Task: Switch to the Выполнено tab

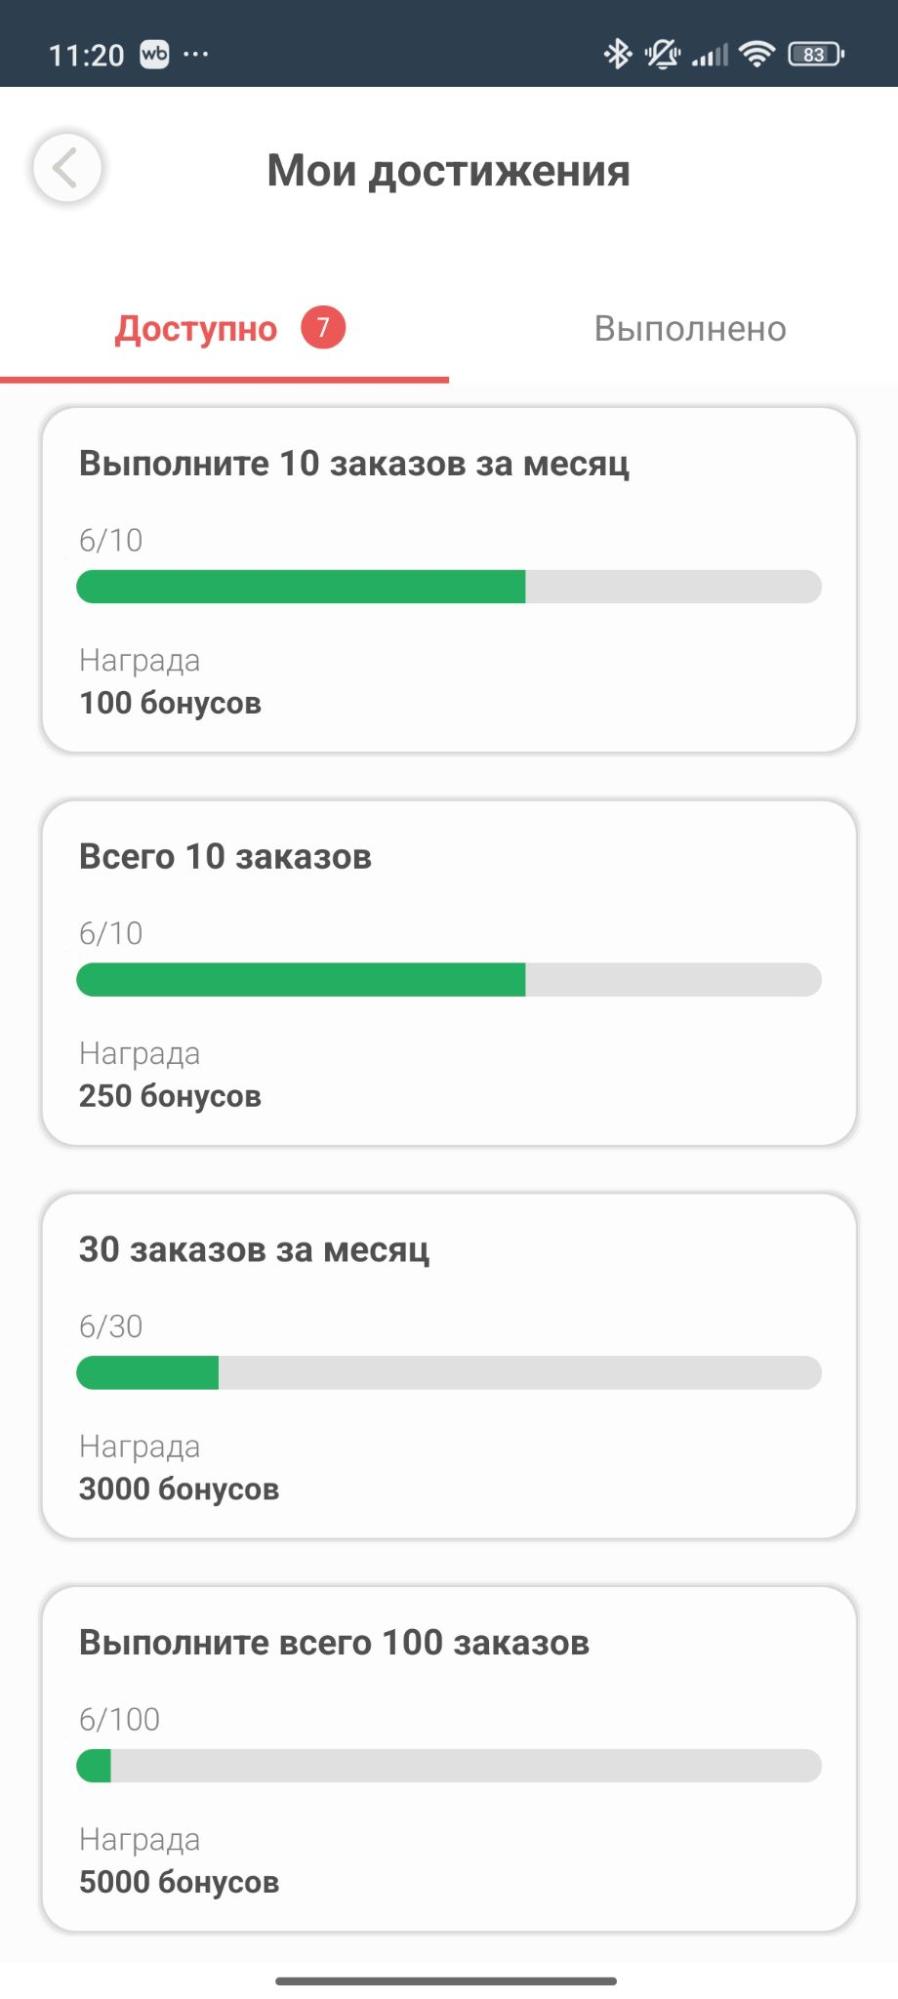Action: coord(690,329)
